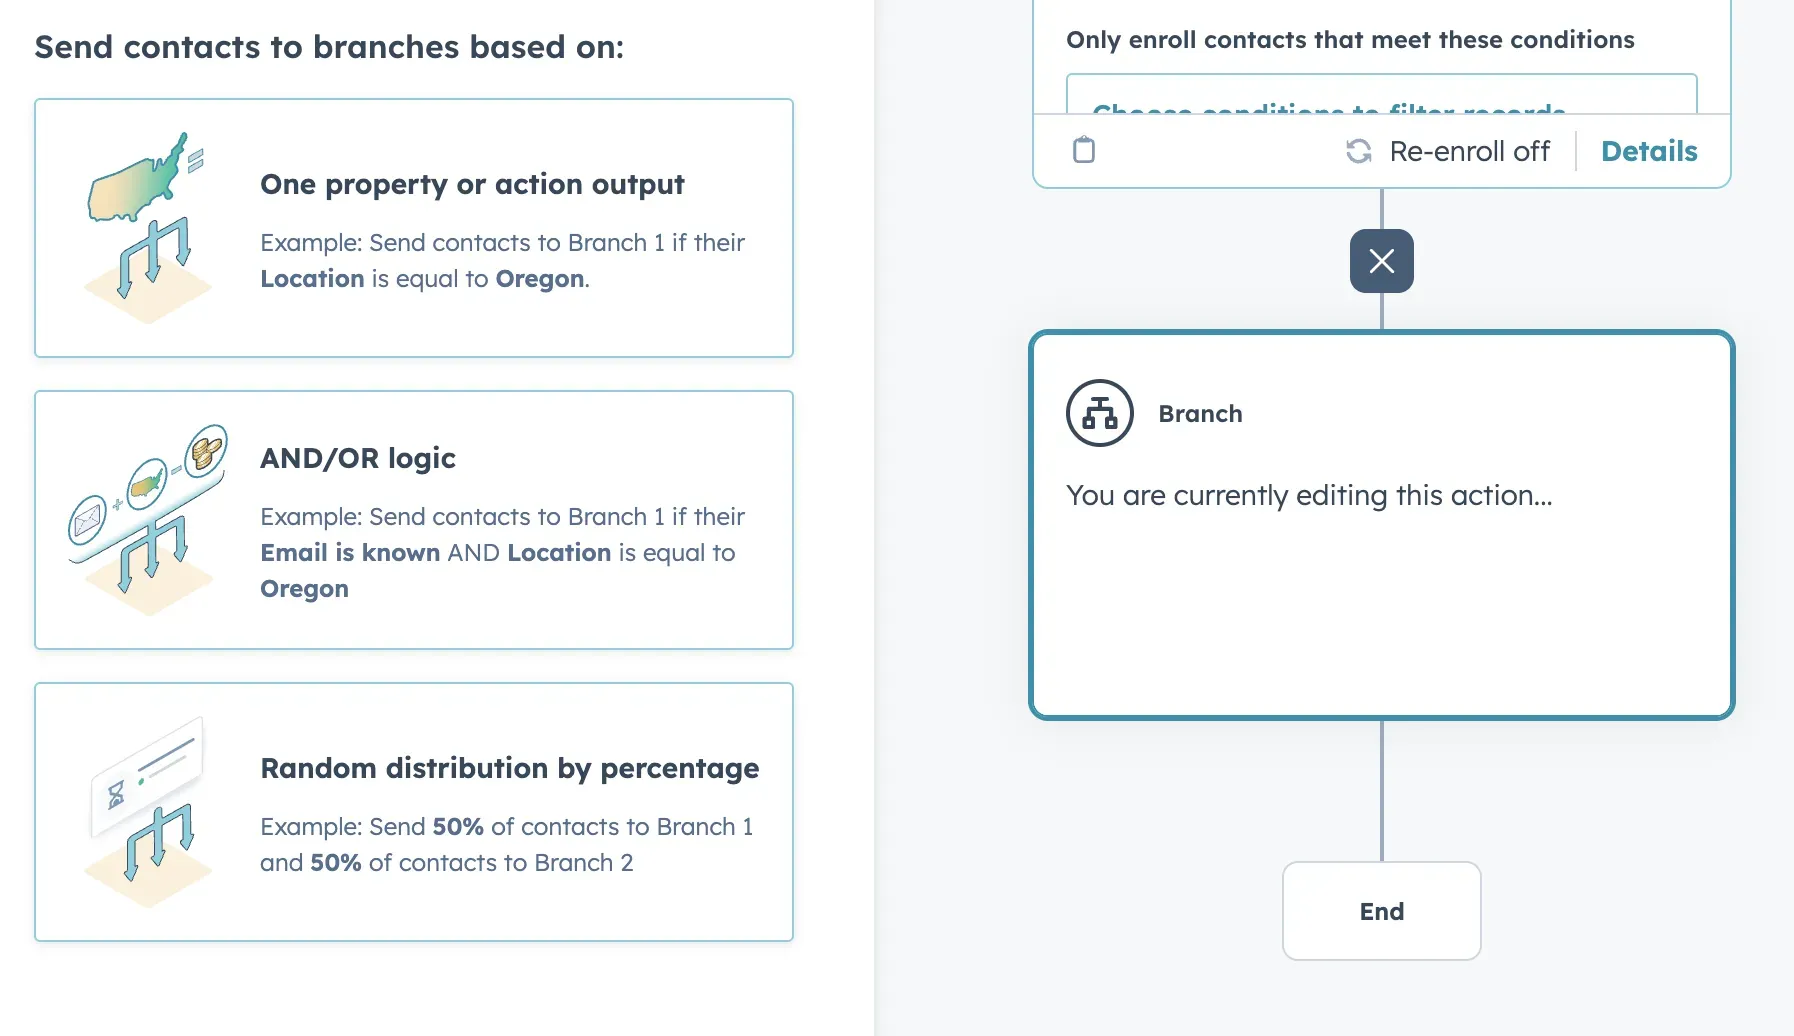Select the One property or action output option
This screenshot has height=1036, width=1794.
pyautogui.click(x=414, y=228)
